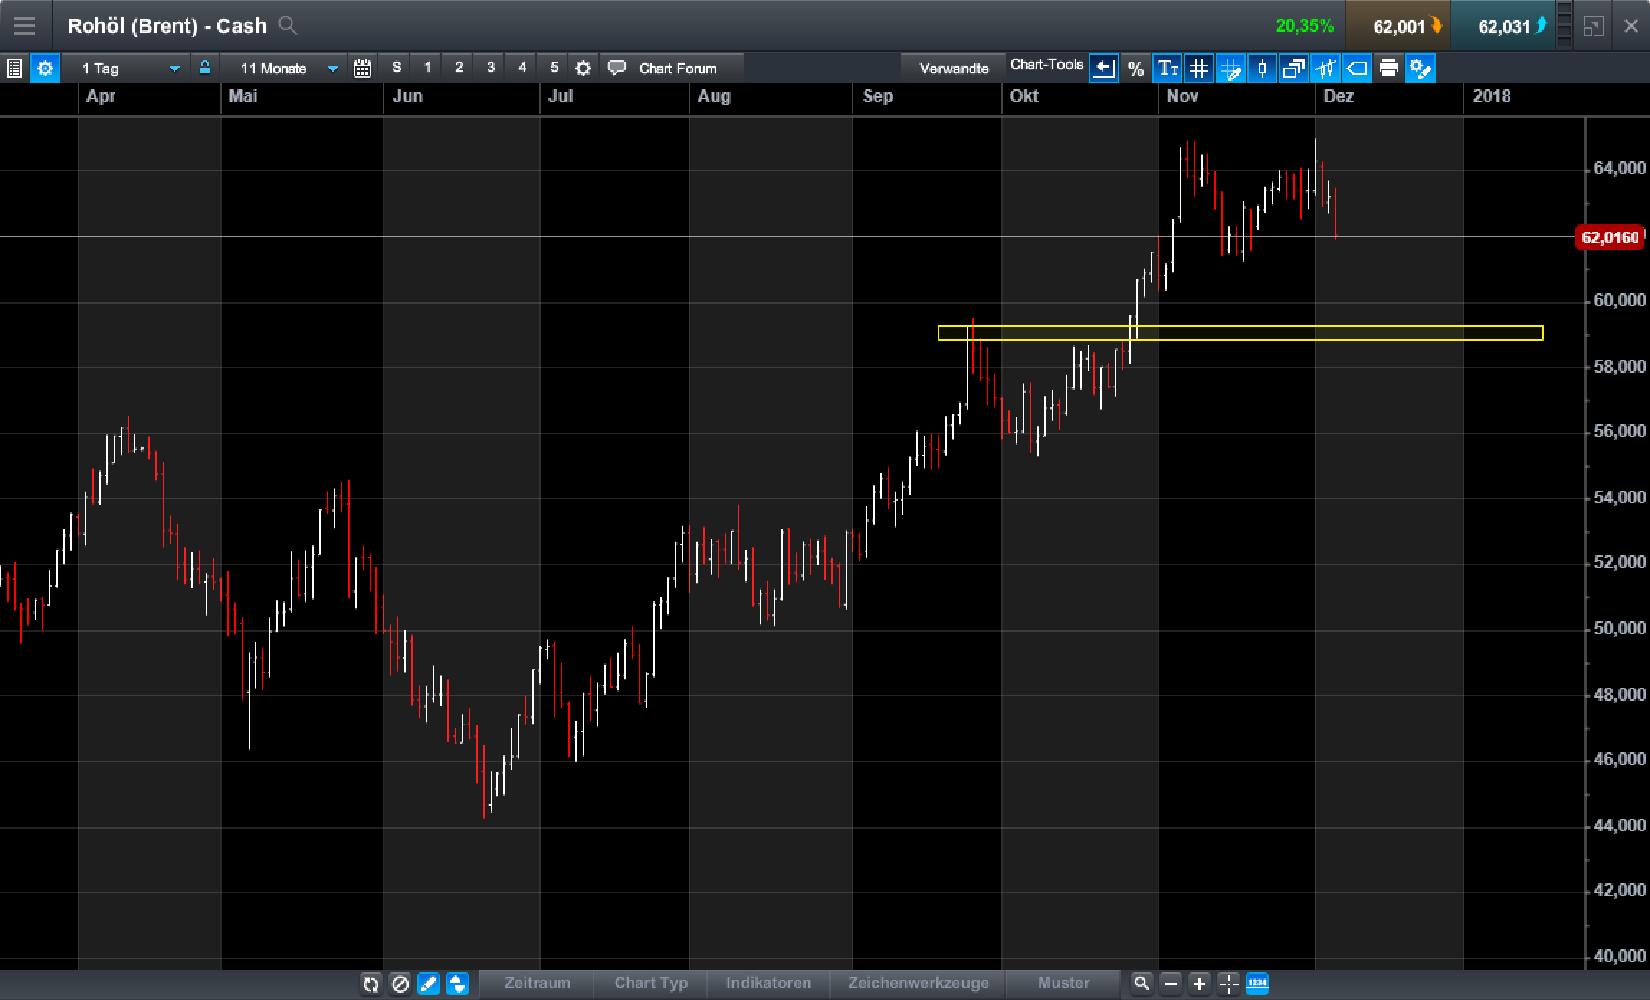Click the buy price 62,031
The height and width of the screenshot is (1000, 1650).
(1503, 26)
